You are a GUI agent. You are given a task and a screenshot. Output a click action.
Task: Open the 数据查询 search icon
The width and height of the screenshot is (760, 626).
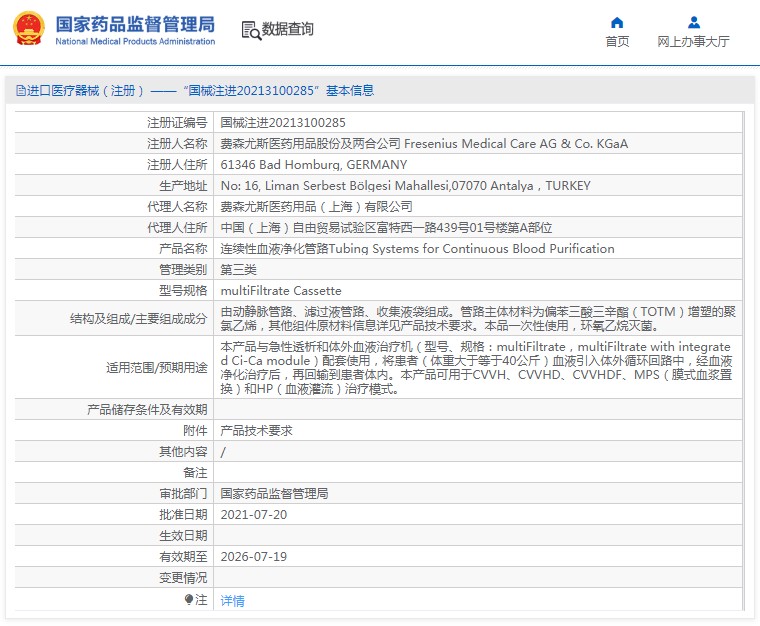point(251,31)
